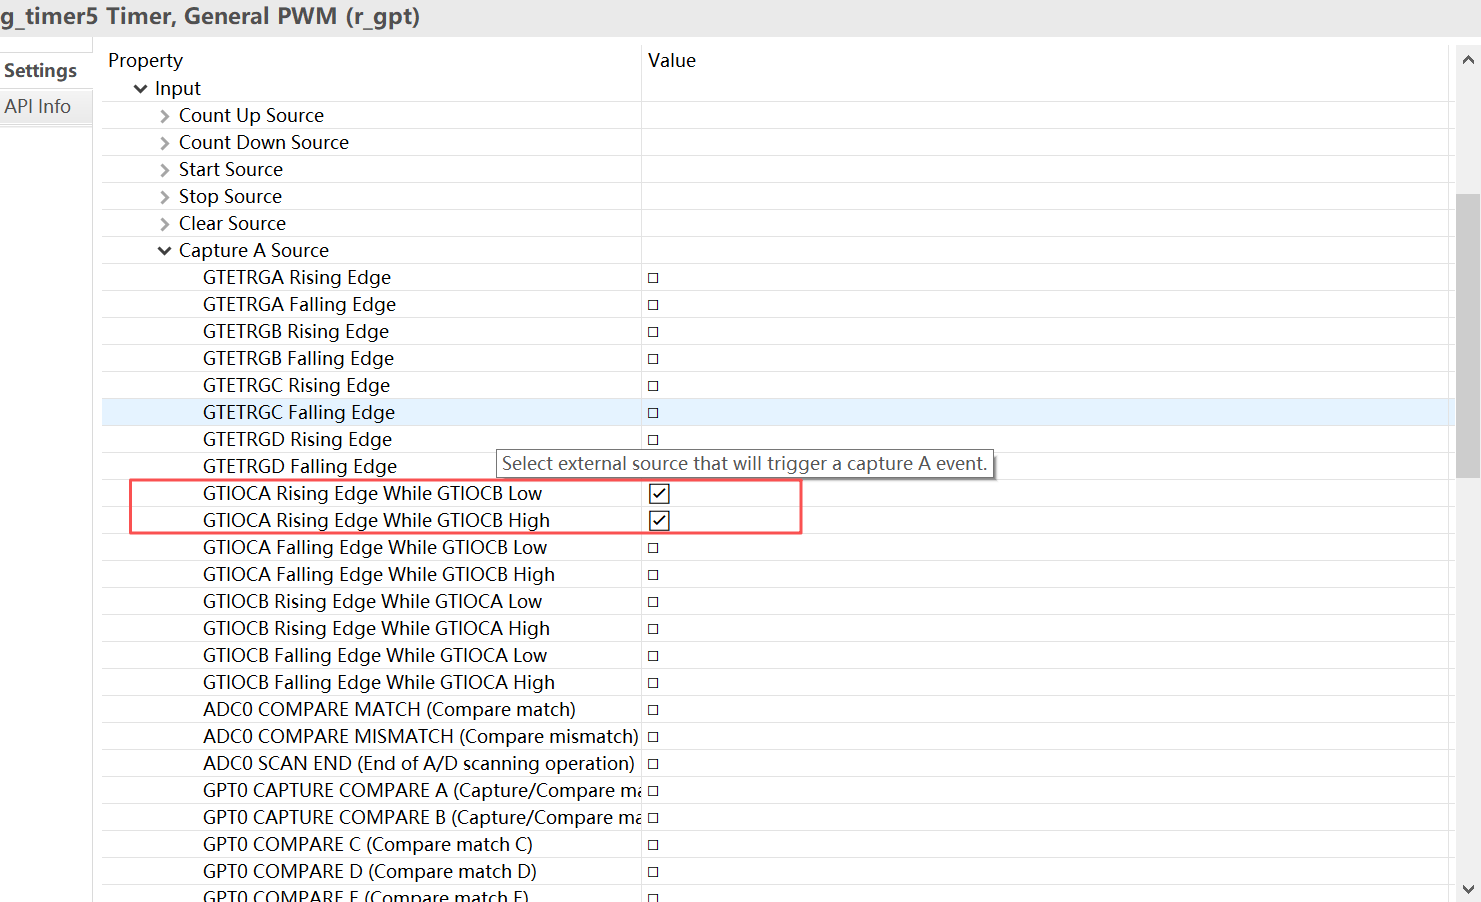
Task: Tick GTIOCB Falling Edge While GTIOCA High
Action: pos(653,683)
